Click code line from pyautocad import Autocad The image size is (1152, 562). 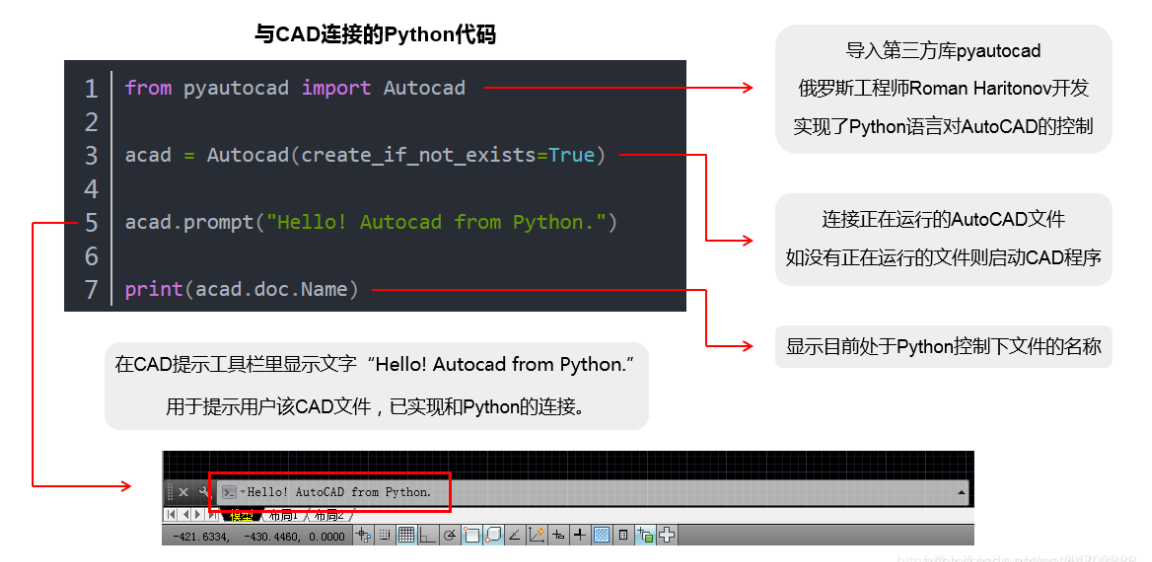click(x=295, y=88)
